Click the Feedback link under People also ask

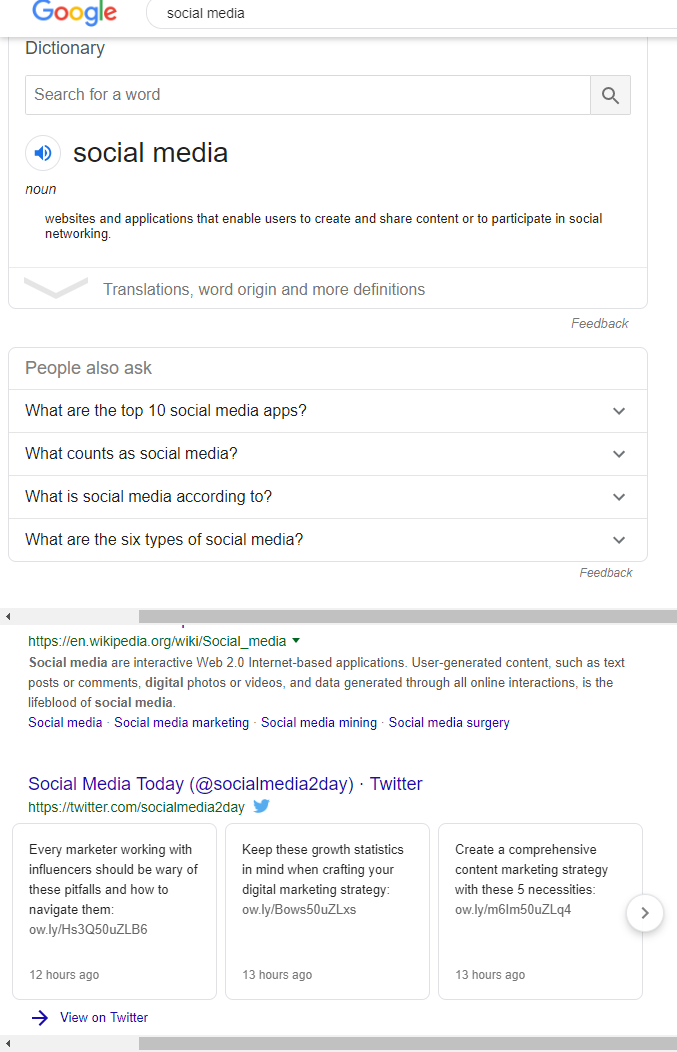click(606, 573)
